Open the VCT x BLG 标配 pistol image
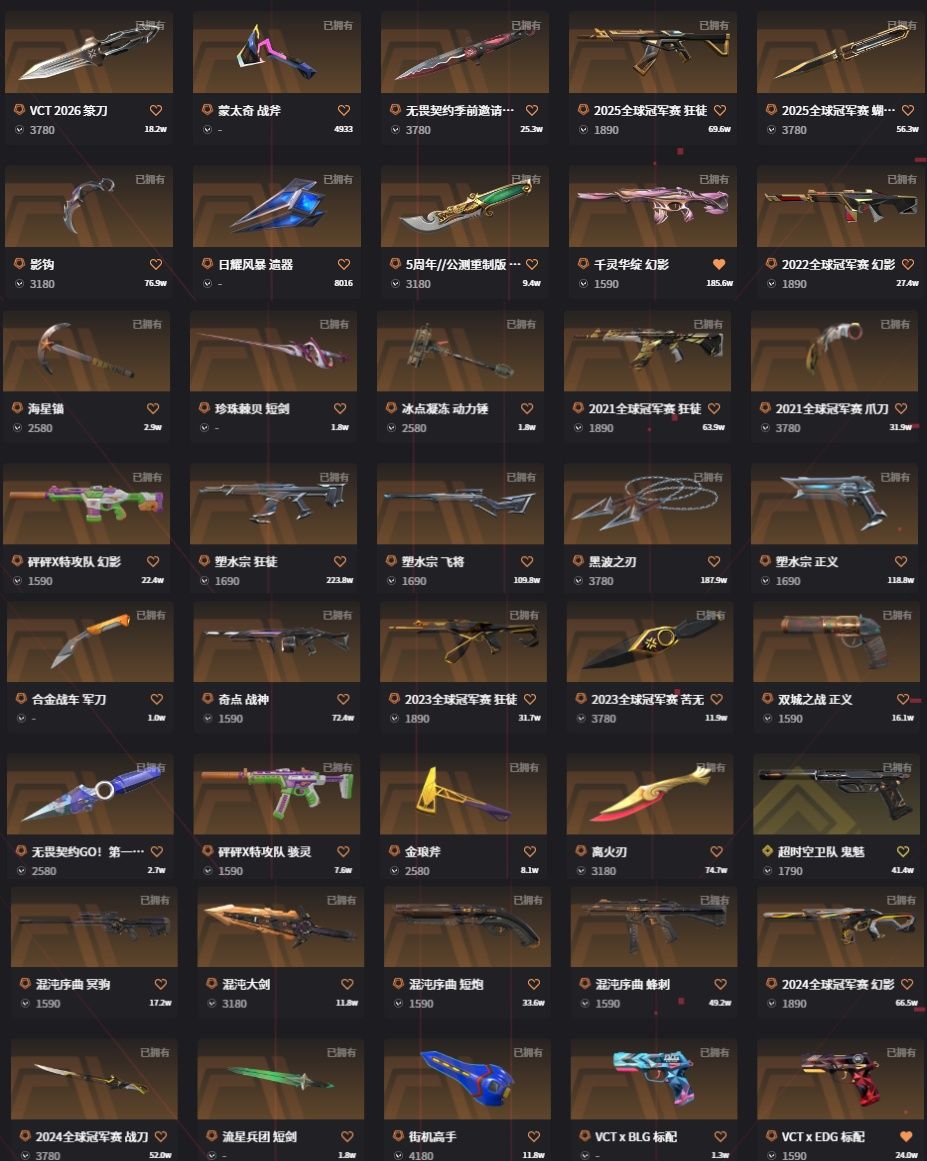The width and height of the screenshot is (927, 1161). point(654,1080)
